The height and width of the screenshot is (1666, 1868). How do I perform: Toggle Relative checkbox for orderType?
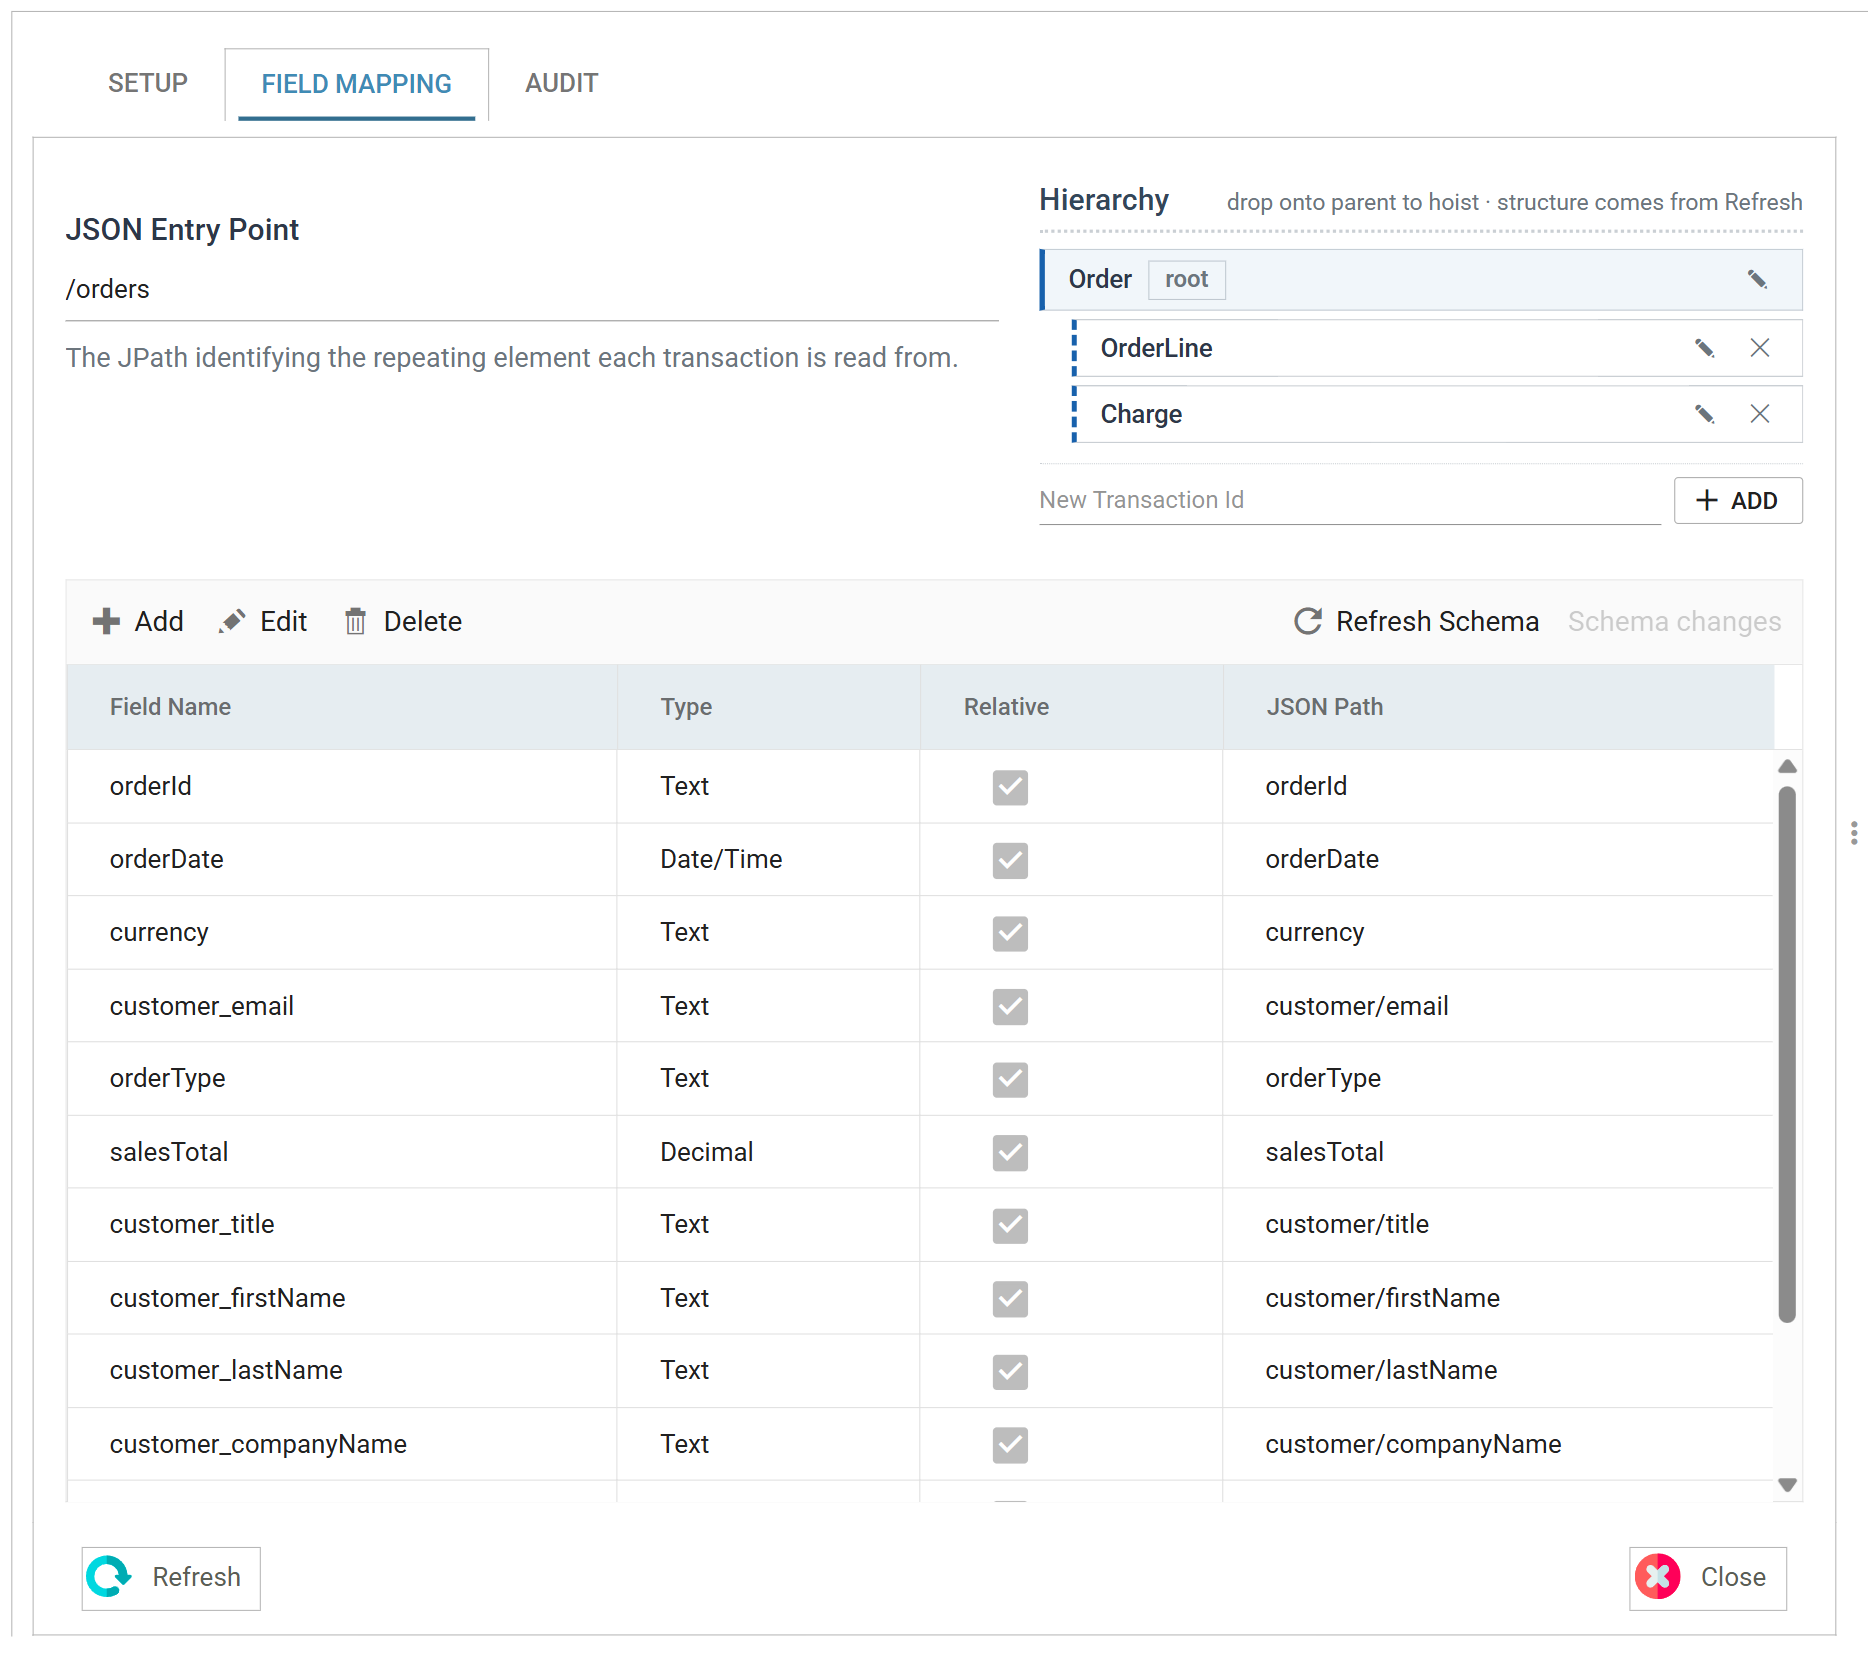(1010, 1079)
